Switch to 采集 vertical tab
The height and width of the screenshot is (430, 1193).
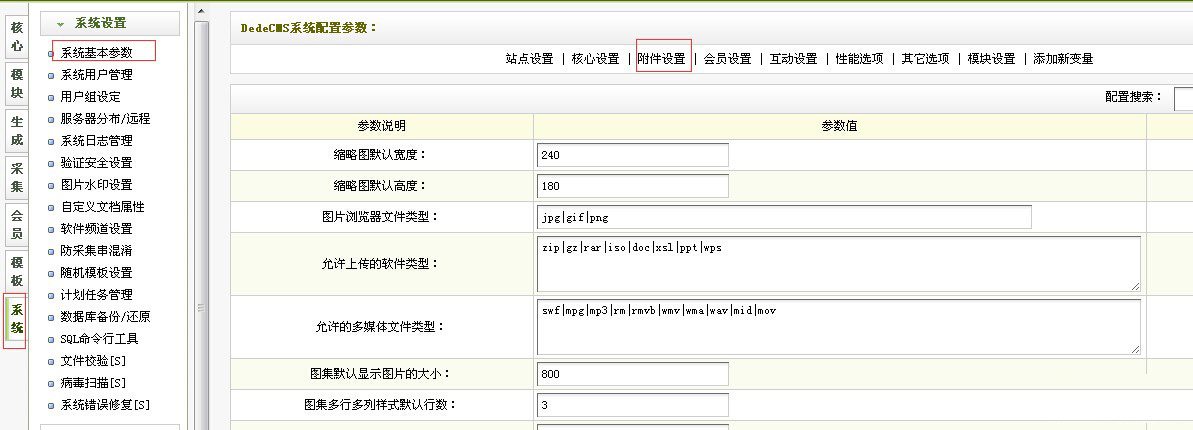pos(17,177)
